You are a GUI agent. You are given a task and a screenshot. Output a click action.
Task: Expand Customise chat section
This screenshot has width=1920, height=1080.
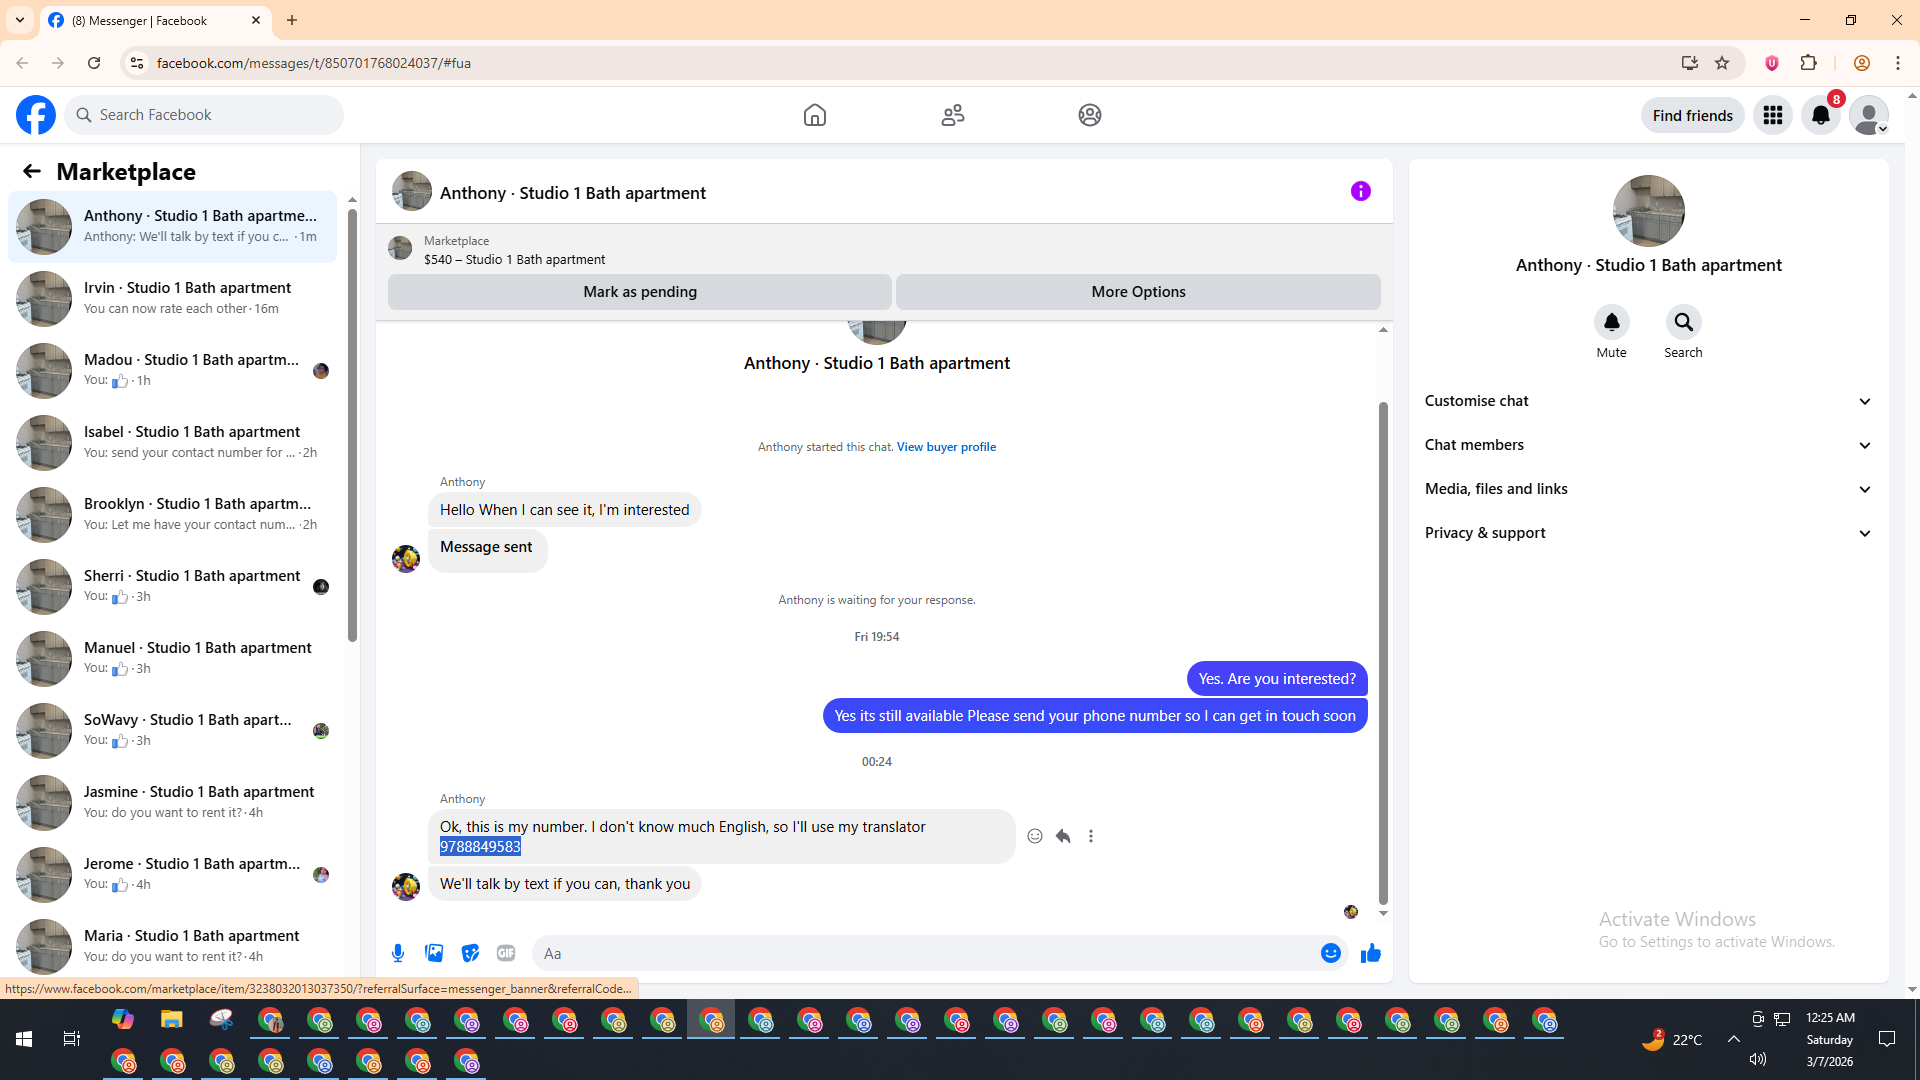1647,401
